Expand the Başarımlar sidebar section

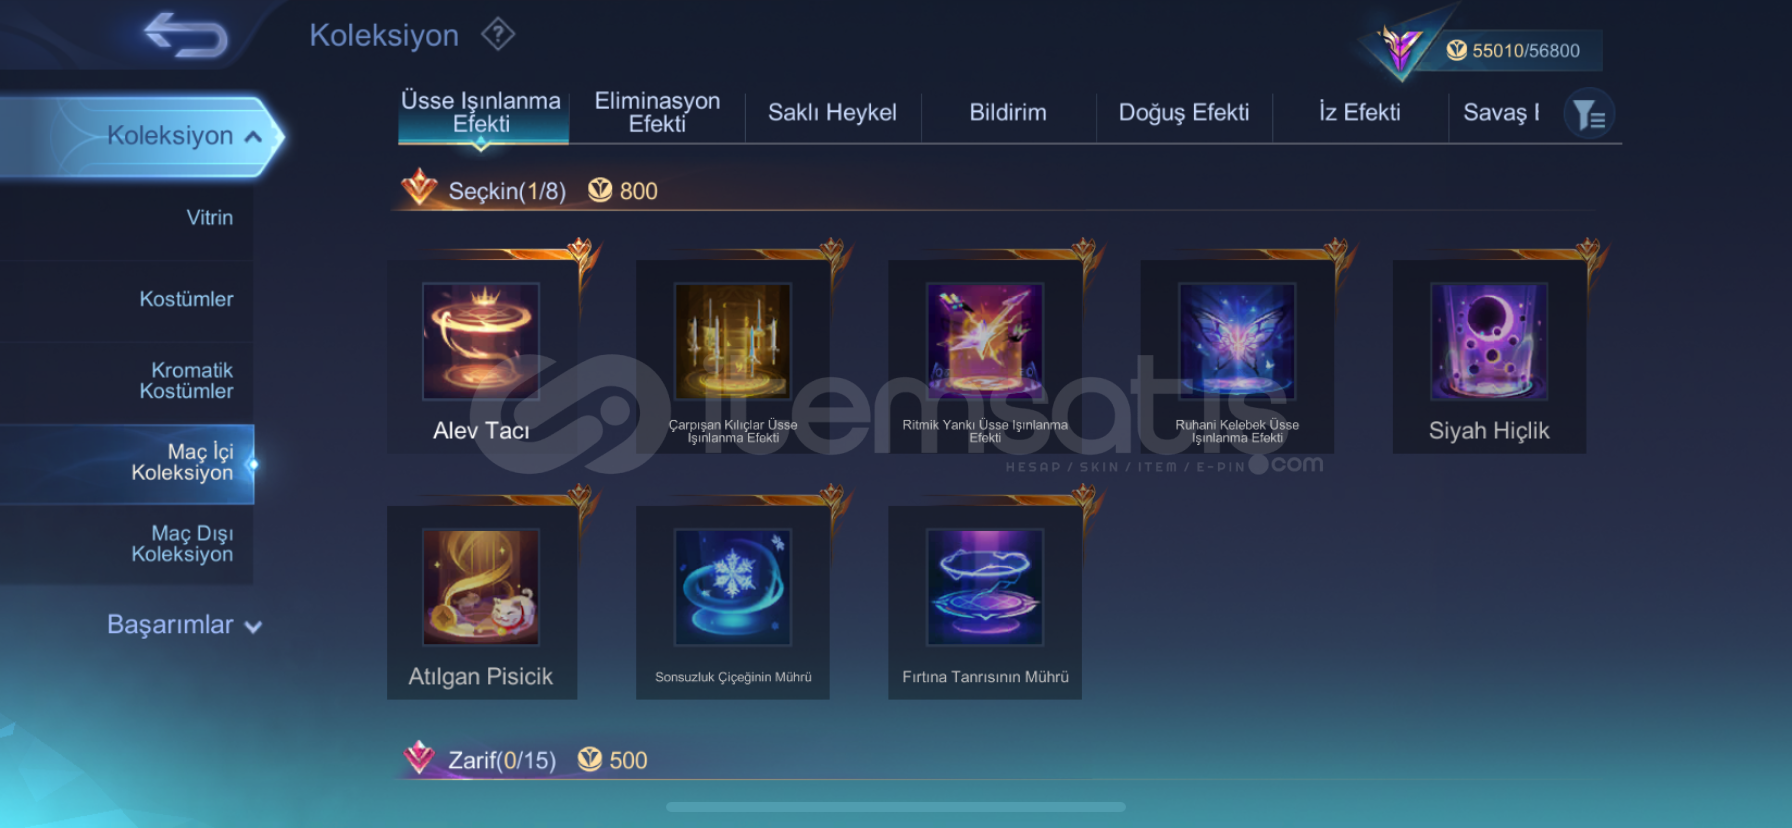coord(184,625)
